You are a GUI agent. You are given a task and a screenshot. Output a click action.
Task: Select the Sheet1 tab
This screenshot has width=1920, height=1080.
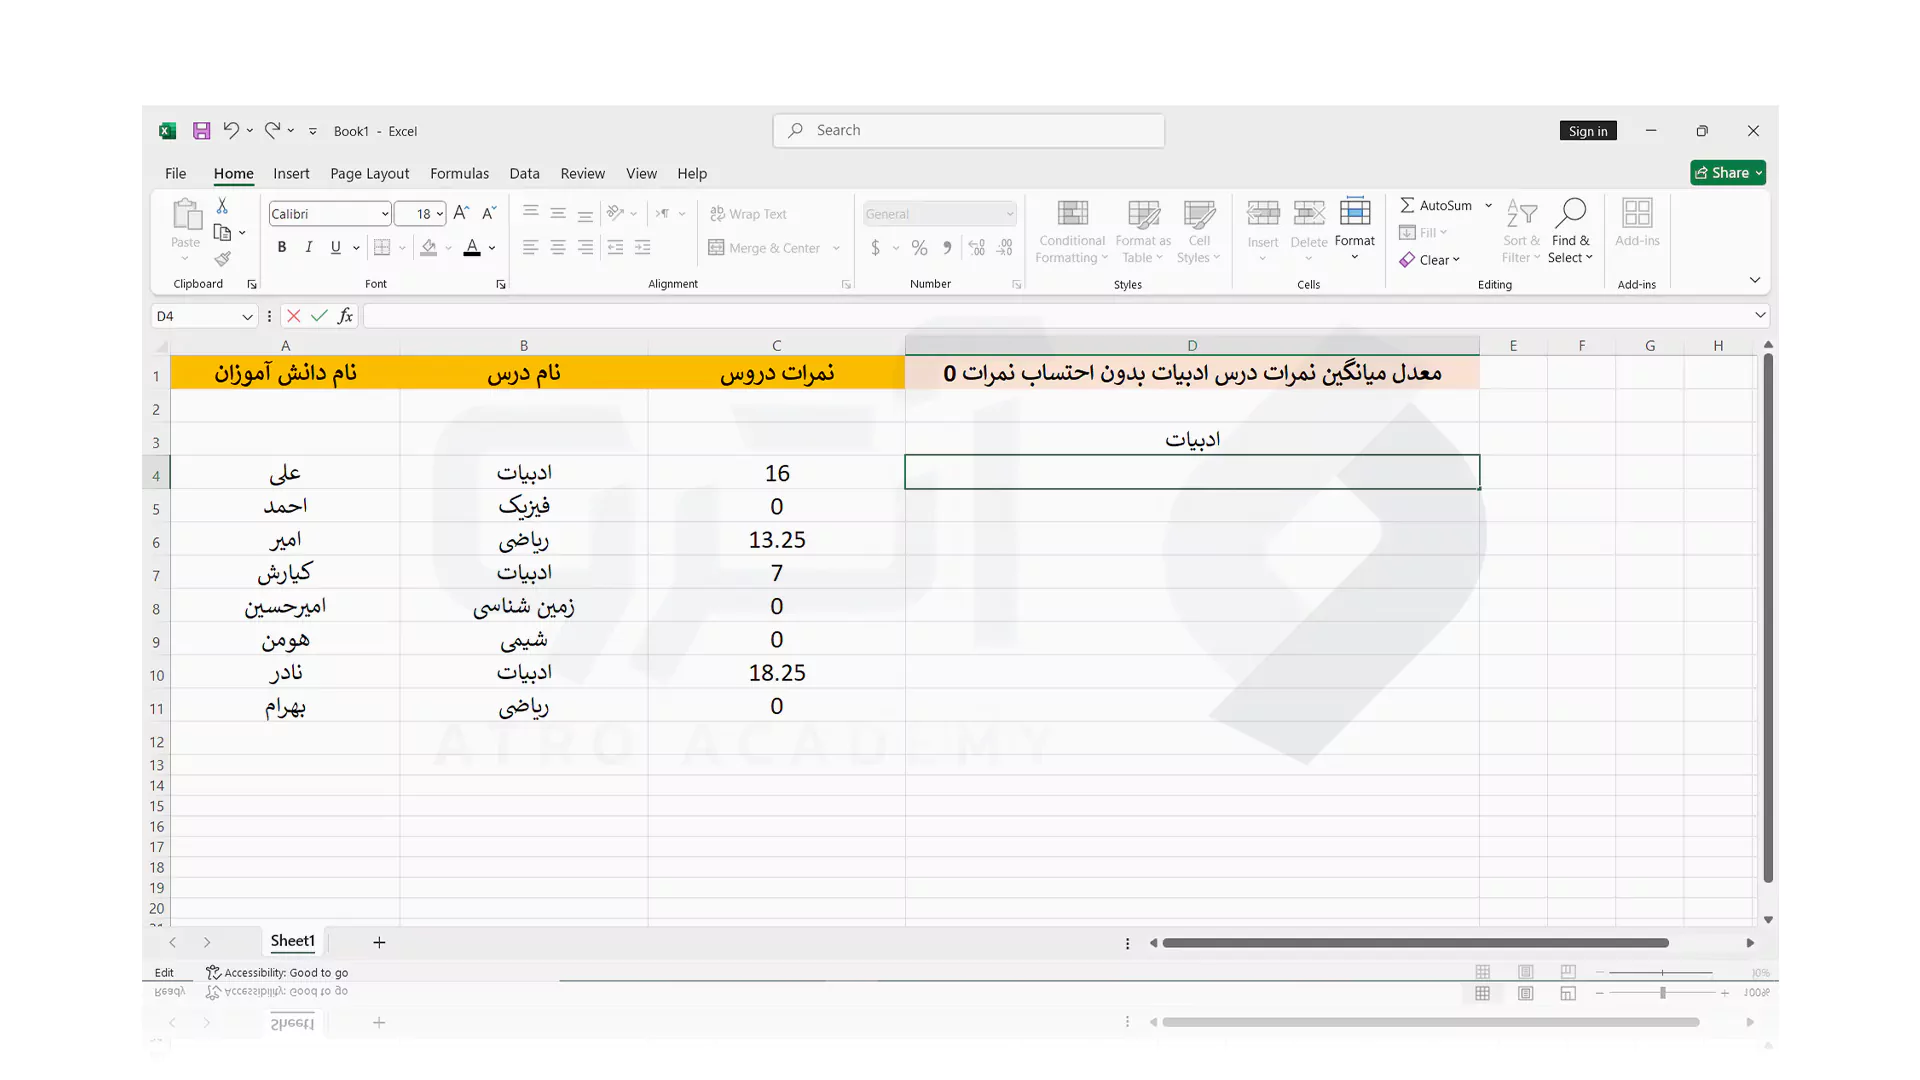pos(292,941)
